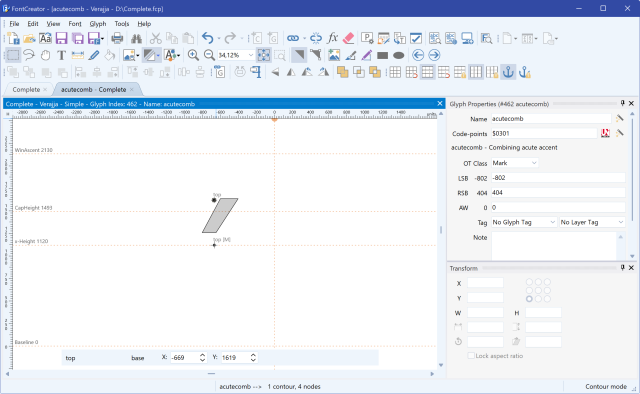Click the link chain icon
Screen dimensions: 640x394
click(293, 38)
